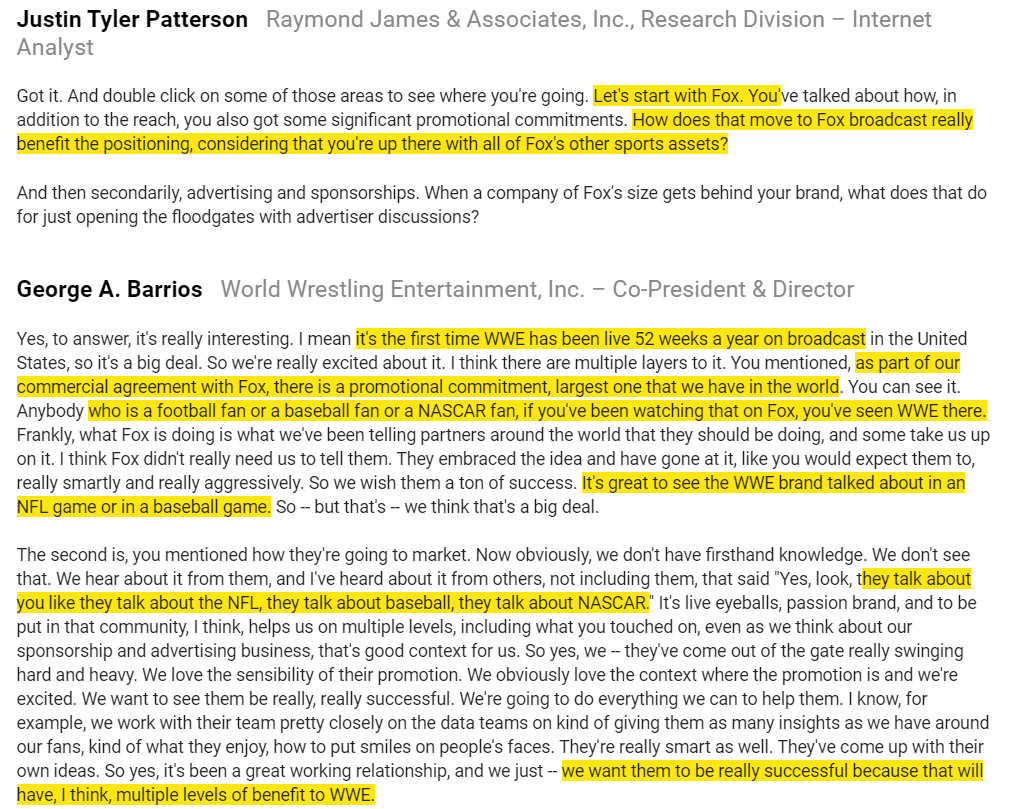Screen dimensions: 1028x809
Task: Click the word "Analyst" under Patterson's name
Action: coord(55,48)
